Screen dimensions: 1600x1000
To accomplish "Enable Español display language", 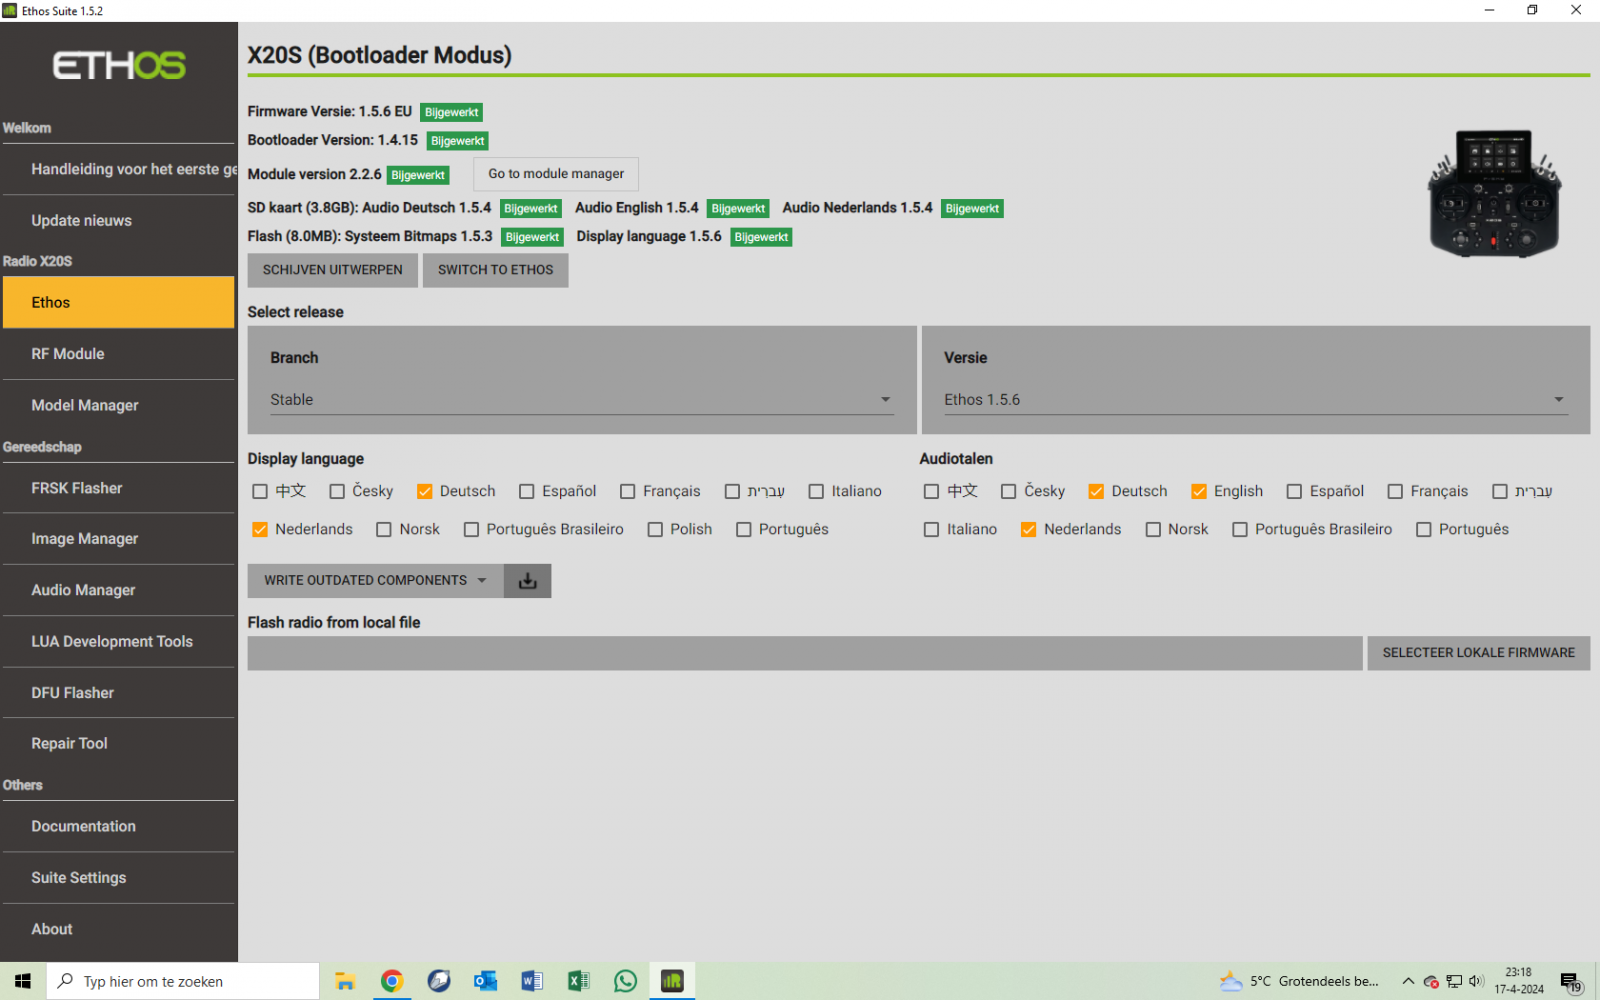I will (527, 491).
